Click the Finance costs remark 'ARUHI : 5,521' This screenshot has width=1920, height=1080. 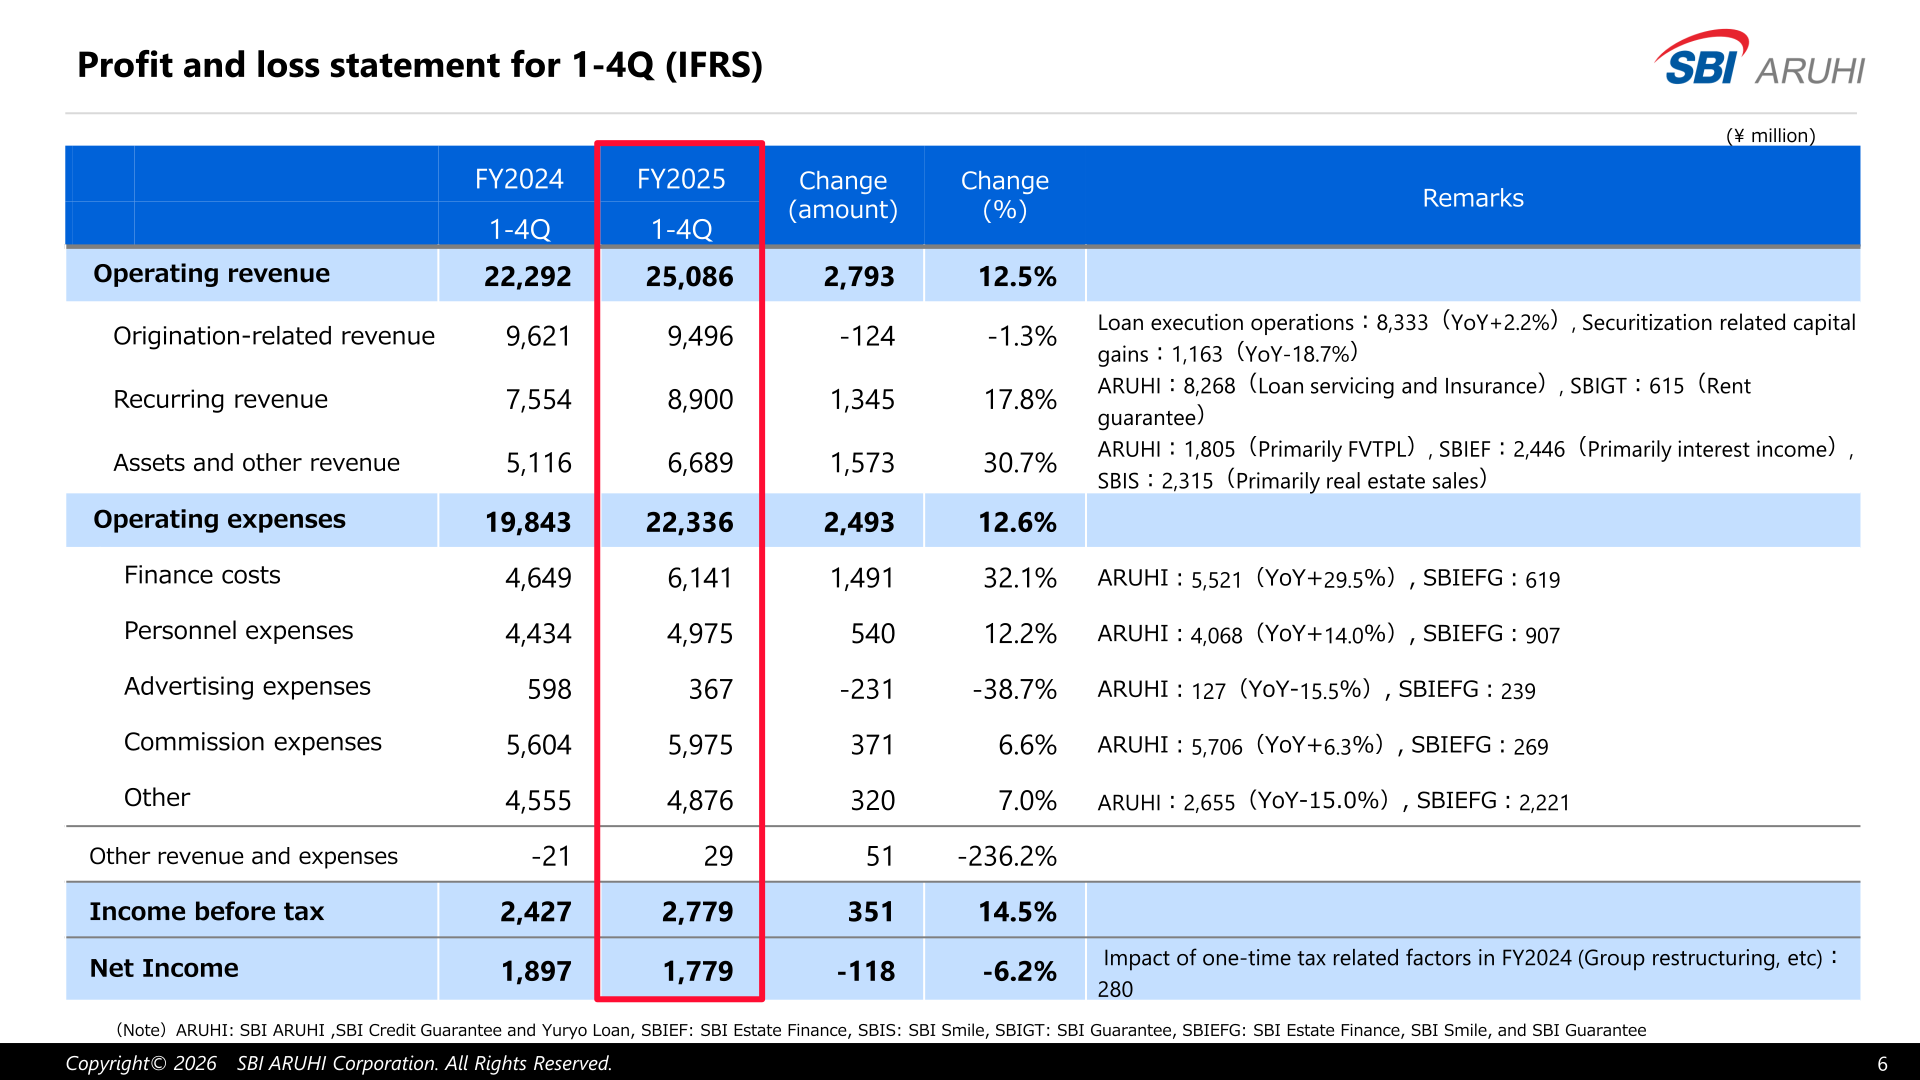[x=1328, y=579]
